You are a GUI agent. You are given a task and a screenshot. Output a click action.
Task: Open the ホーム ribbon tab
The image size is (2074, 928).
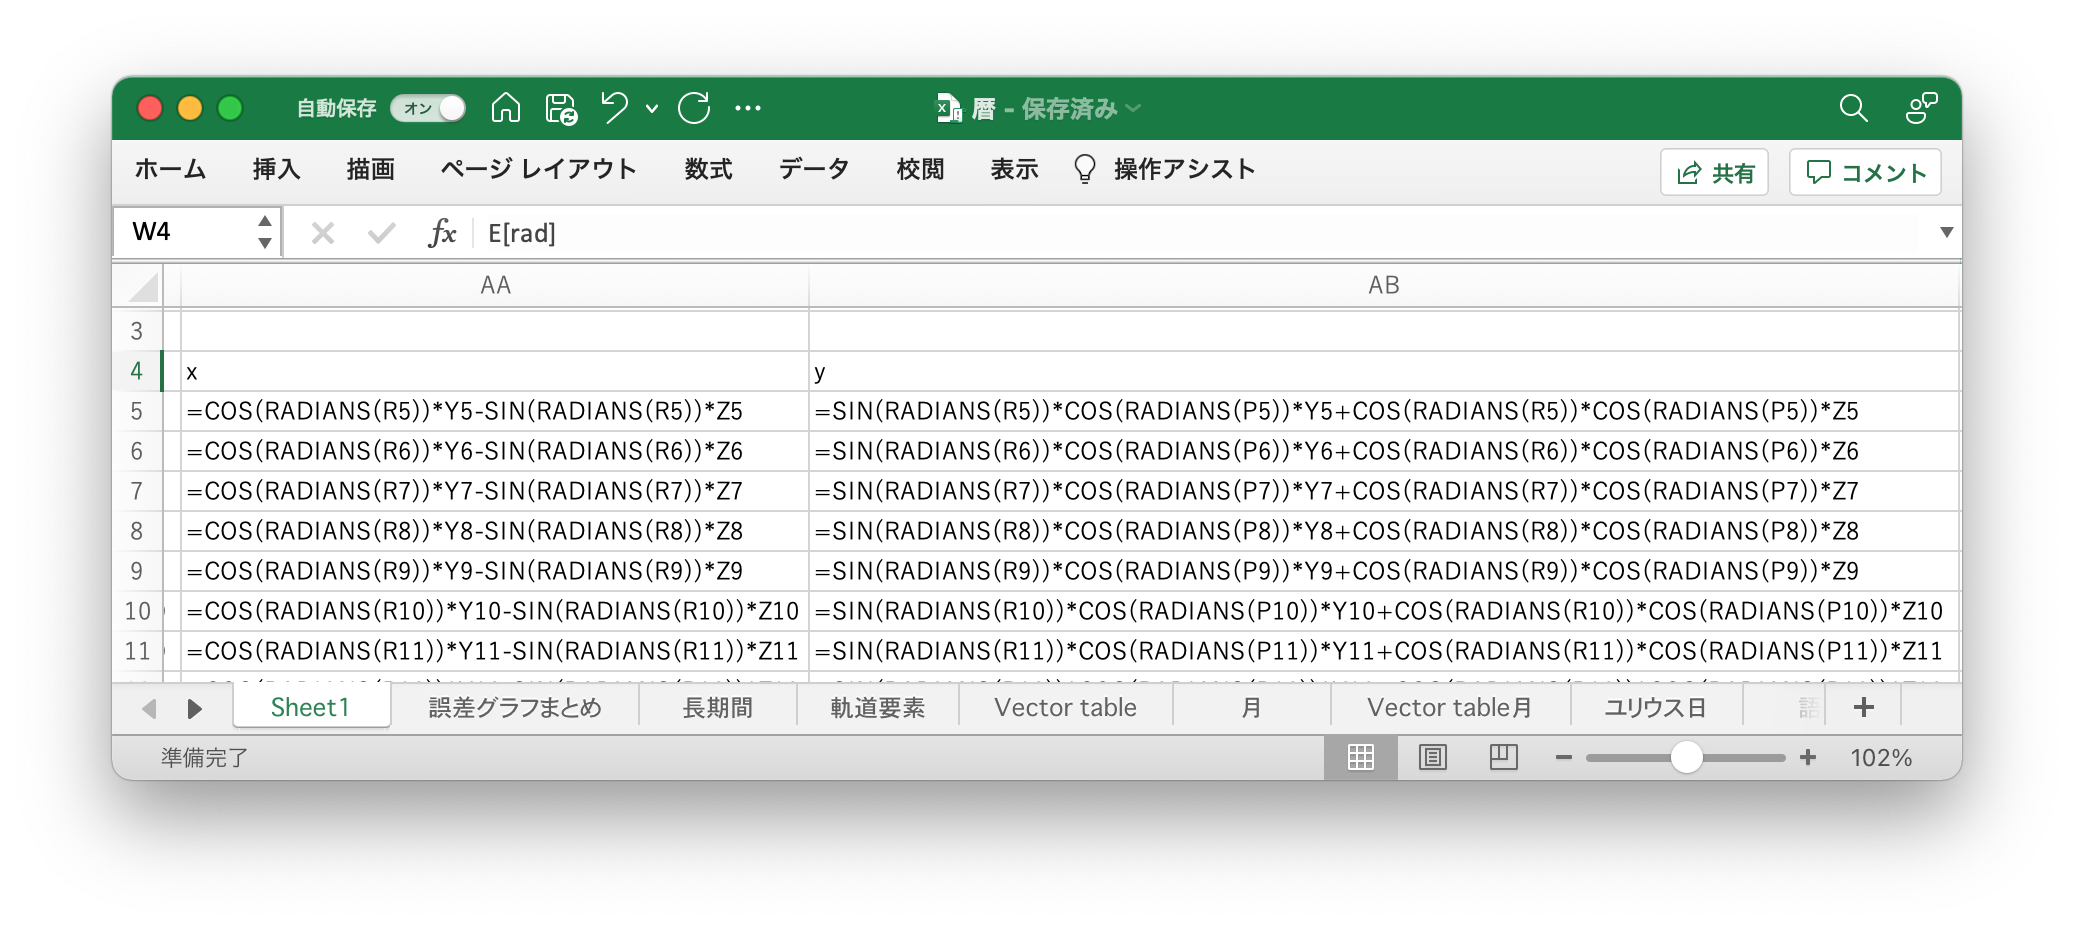(170, 169)
